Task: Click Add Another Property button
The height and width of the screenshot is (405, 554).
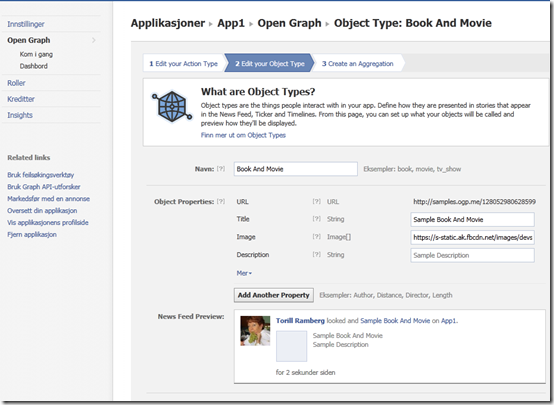Action: click(x=273, y=295)
